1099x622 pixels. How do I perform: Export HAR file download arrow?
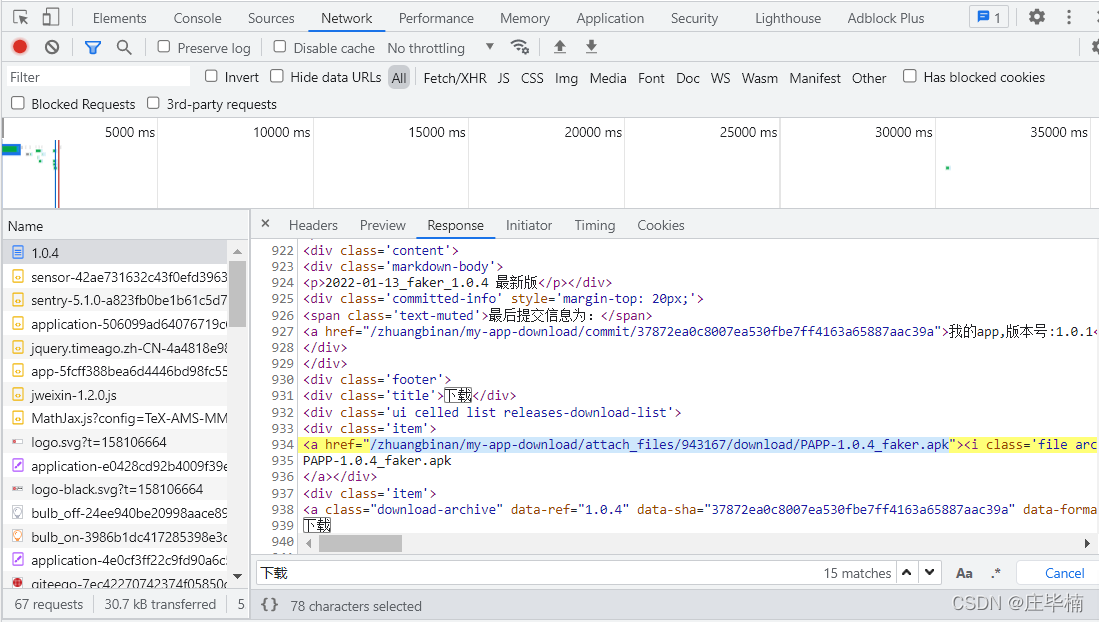(x=592, y=47)
